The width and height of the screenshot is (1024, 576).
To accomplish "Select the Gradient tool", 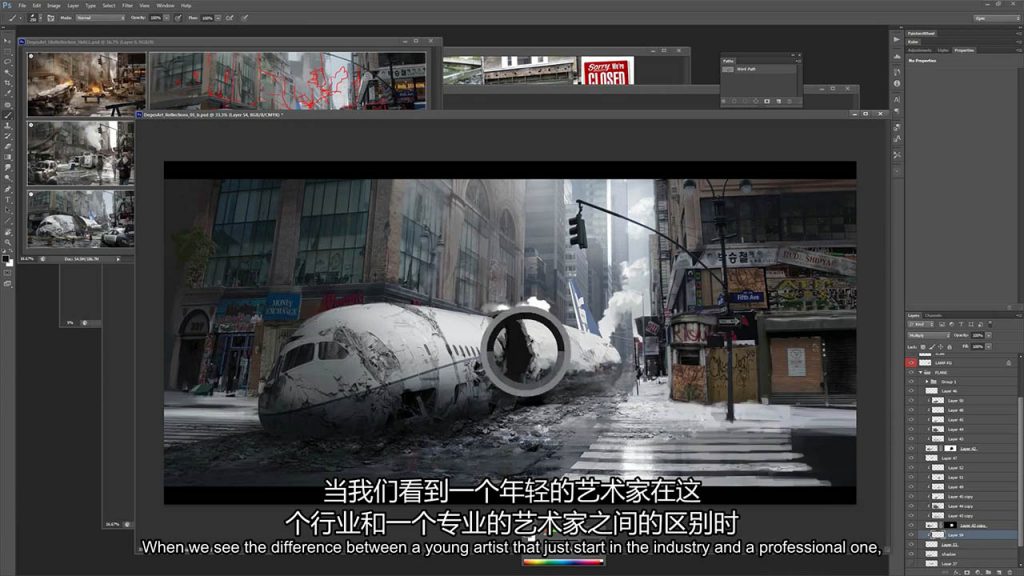I will point(8,157).
